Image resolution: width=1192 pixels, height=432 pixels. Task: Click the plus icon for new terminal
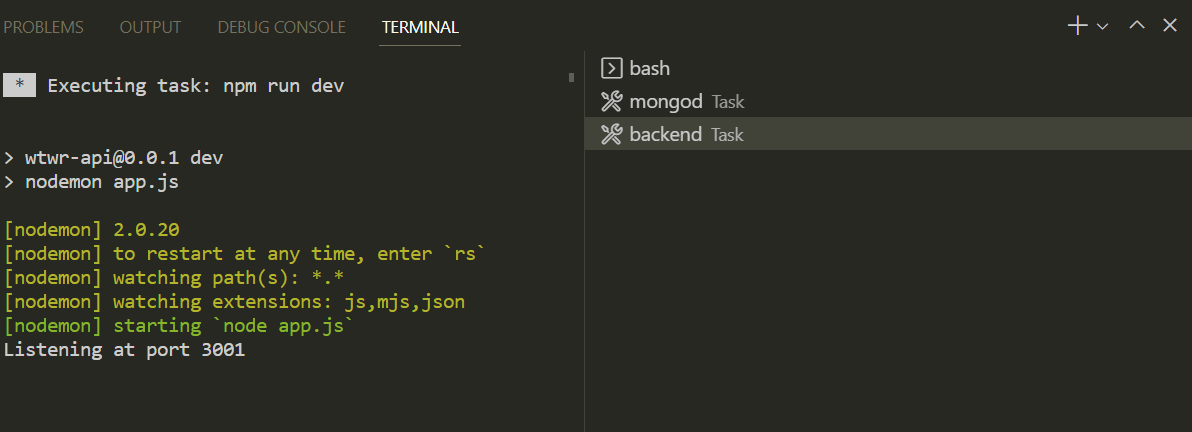pos(1077,26)
